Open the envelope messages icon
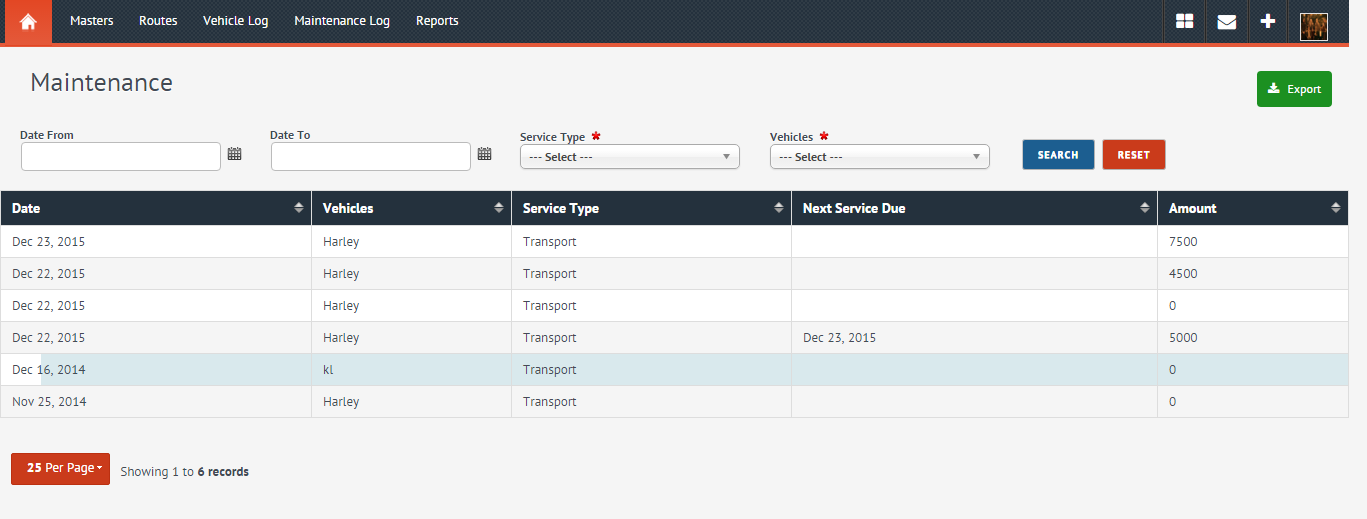This screenshot has width=1367, height=519. click(1226, 21)
